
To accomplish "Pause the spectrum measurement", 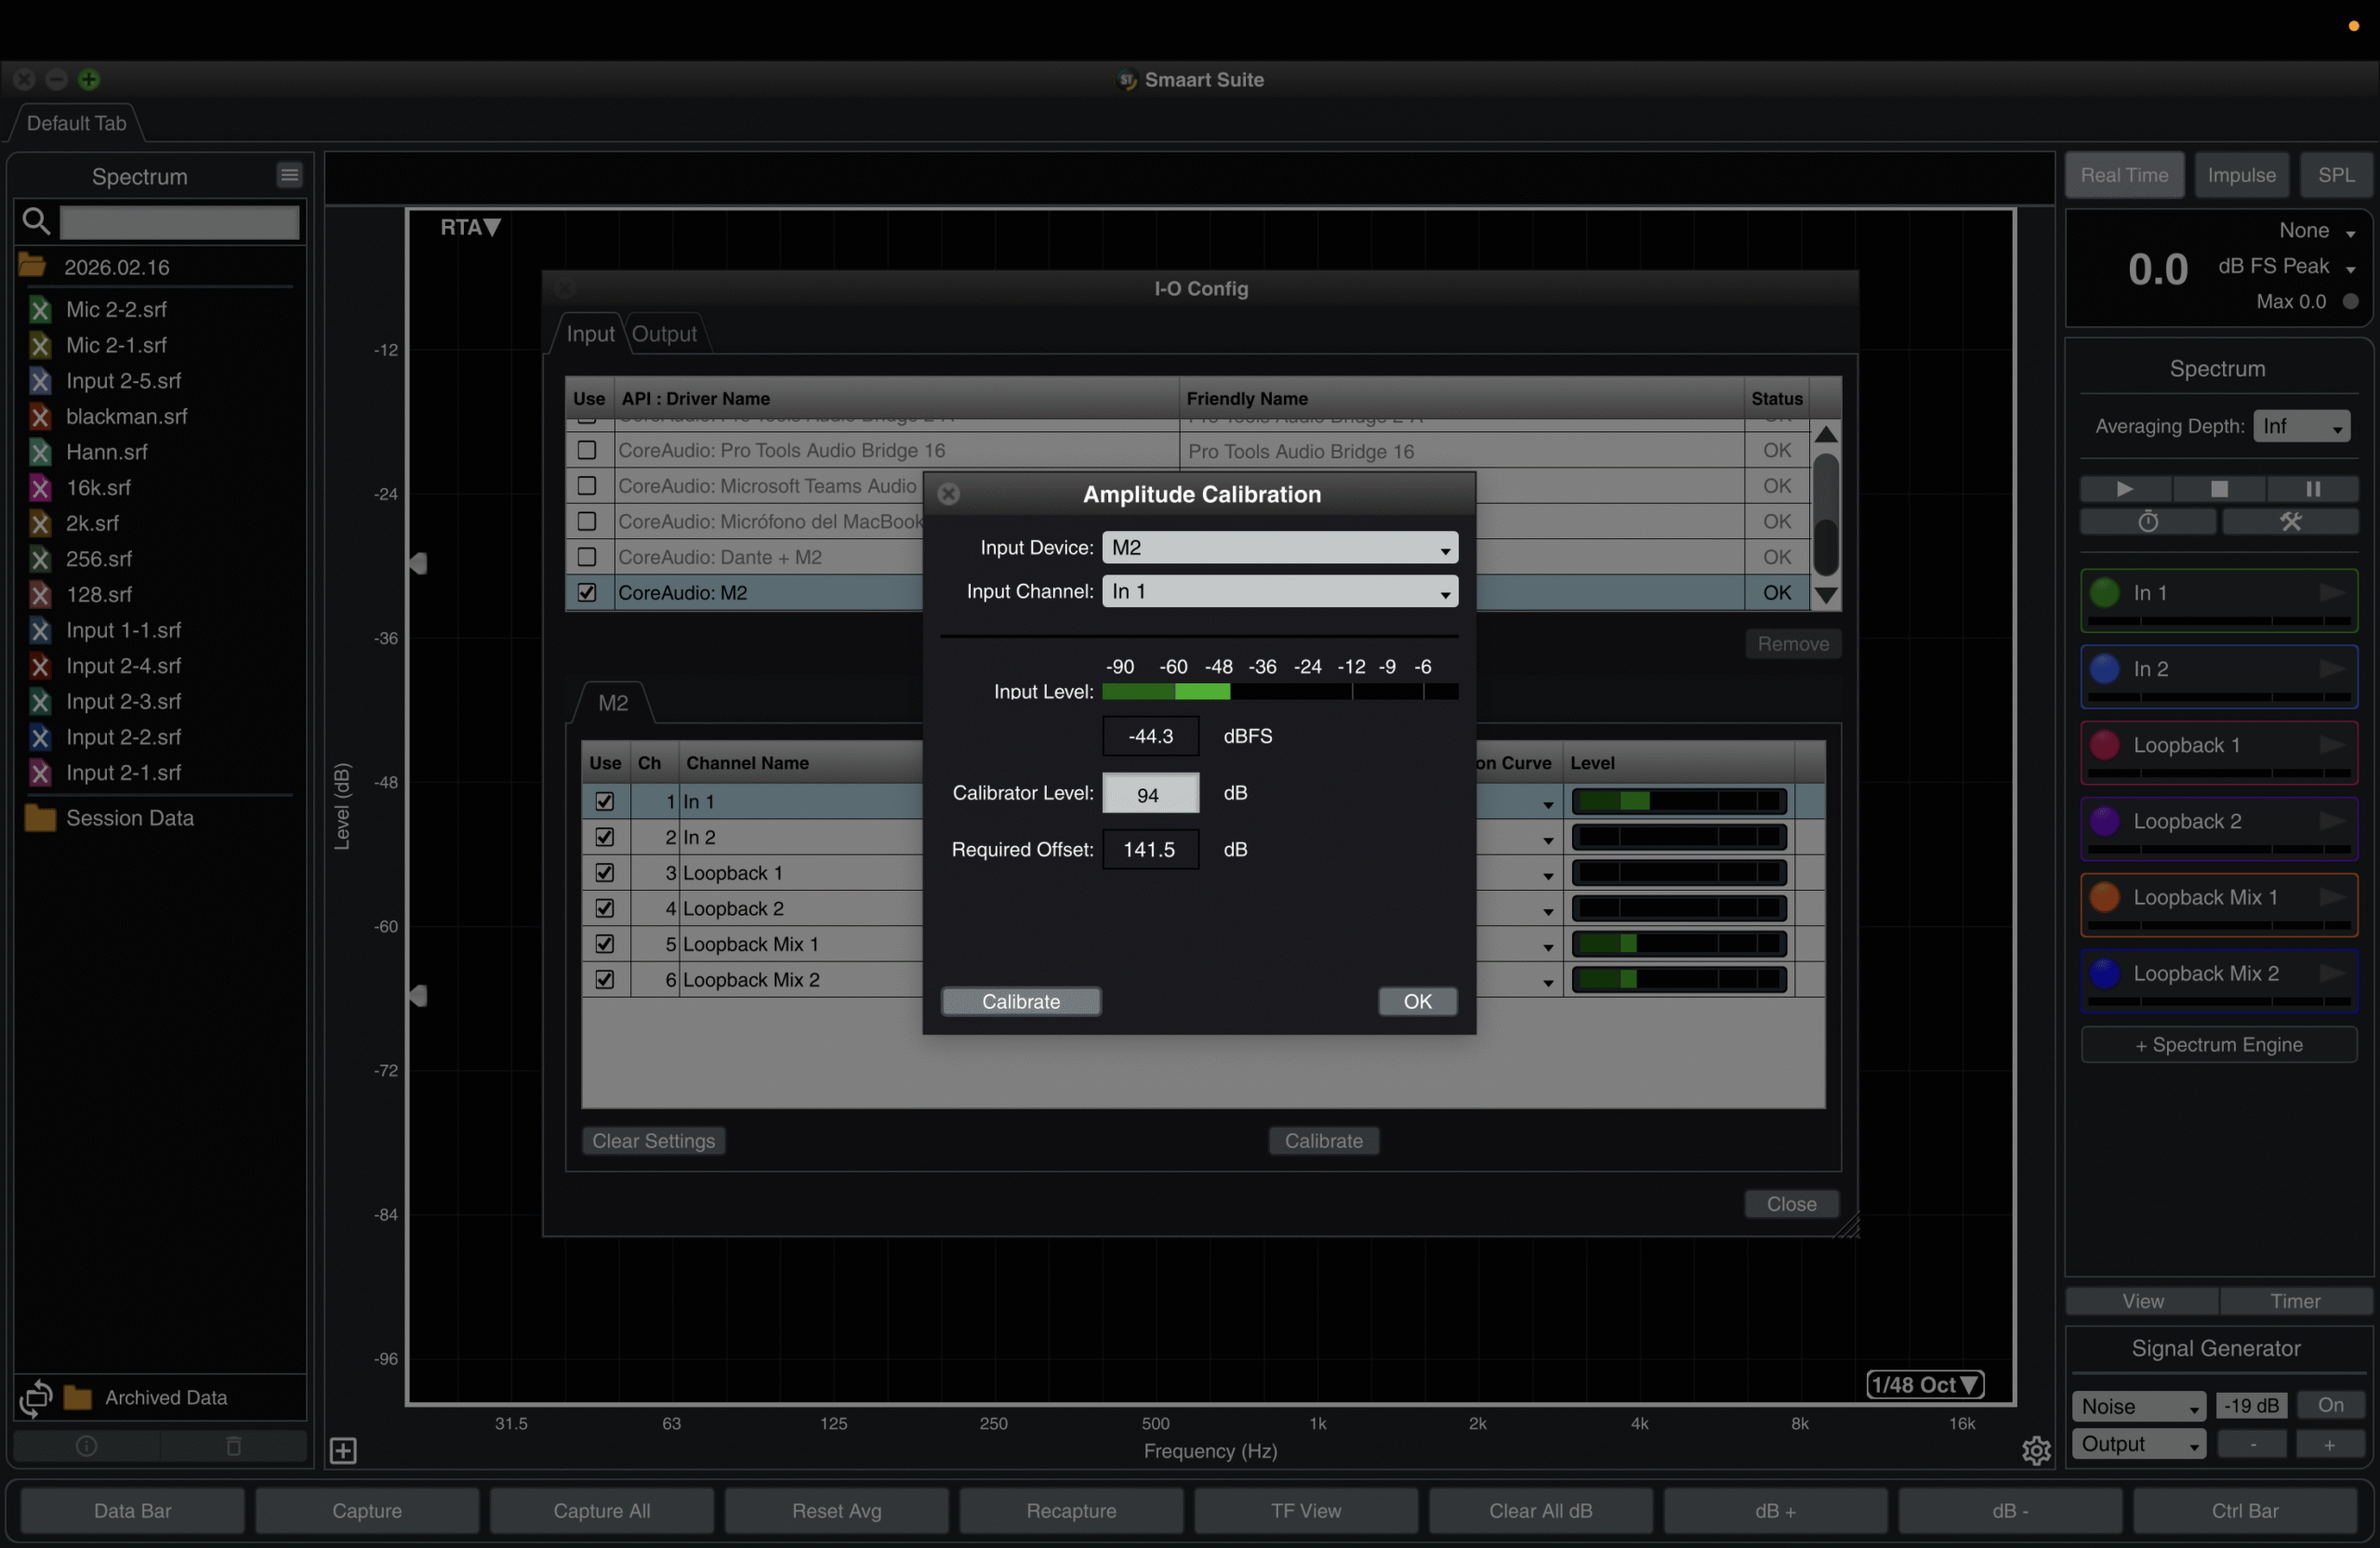I will tap(2313, 489).
